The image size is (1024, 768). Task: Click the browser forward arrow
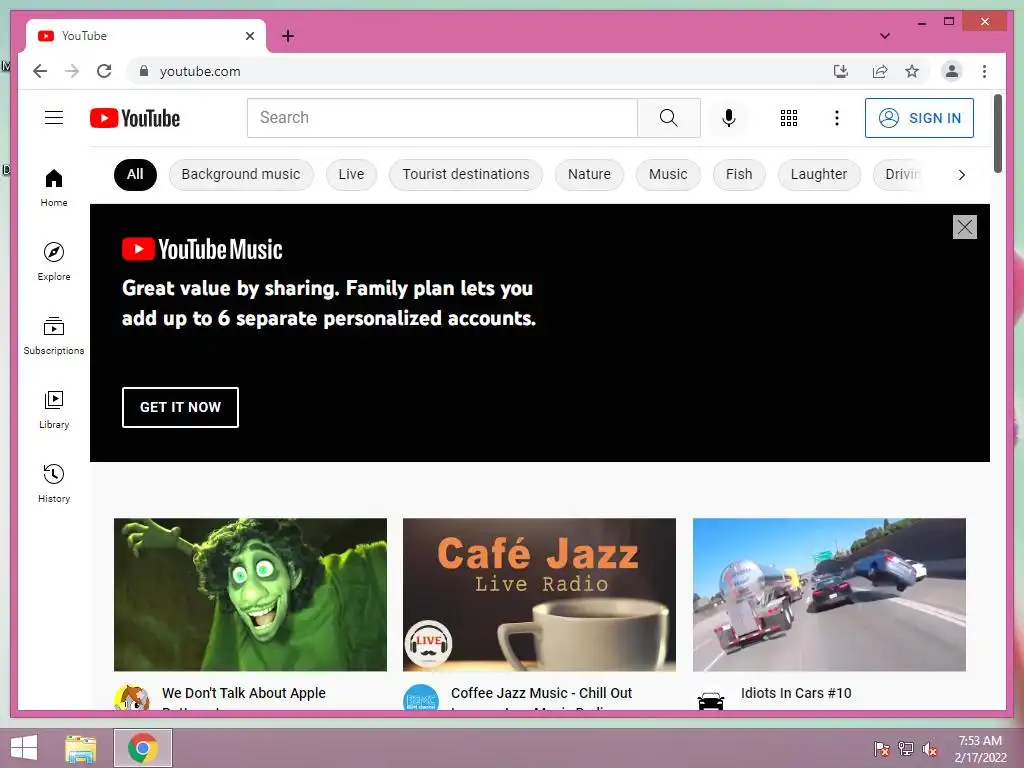[x=72, y=71]
